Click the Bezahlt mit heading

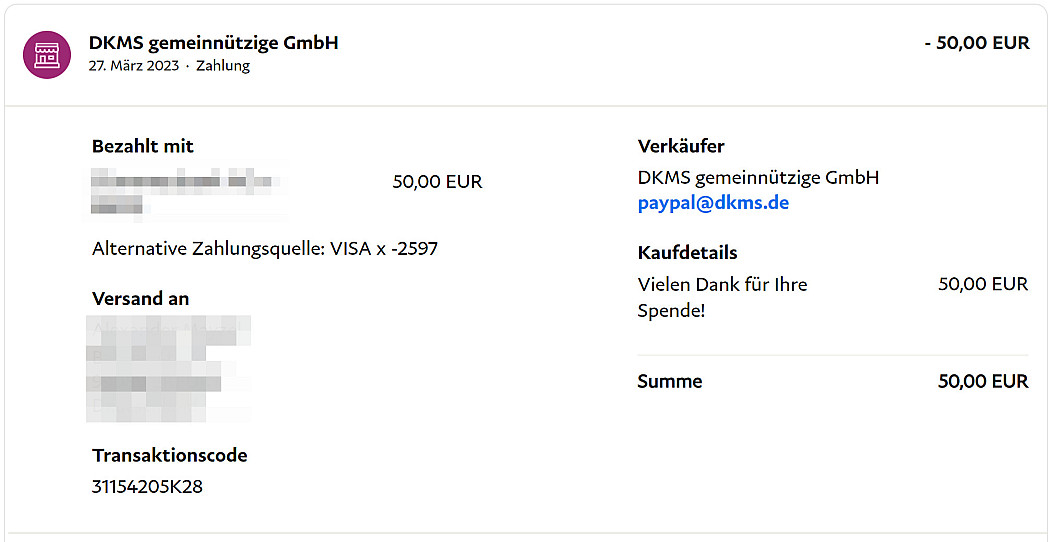(x=143, y=146)
